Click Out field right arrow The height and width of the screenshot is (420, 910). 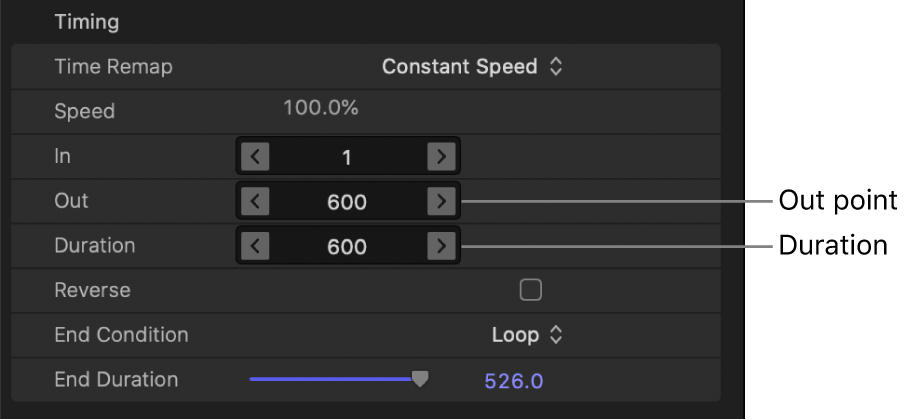[440, 201]
